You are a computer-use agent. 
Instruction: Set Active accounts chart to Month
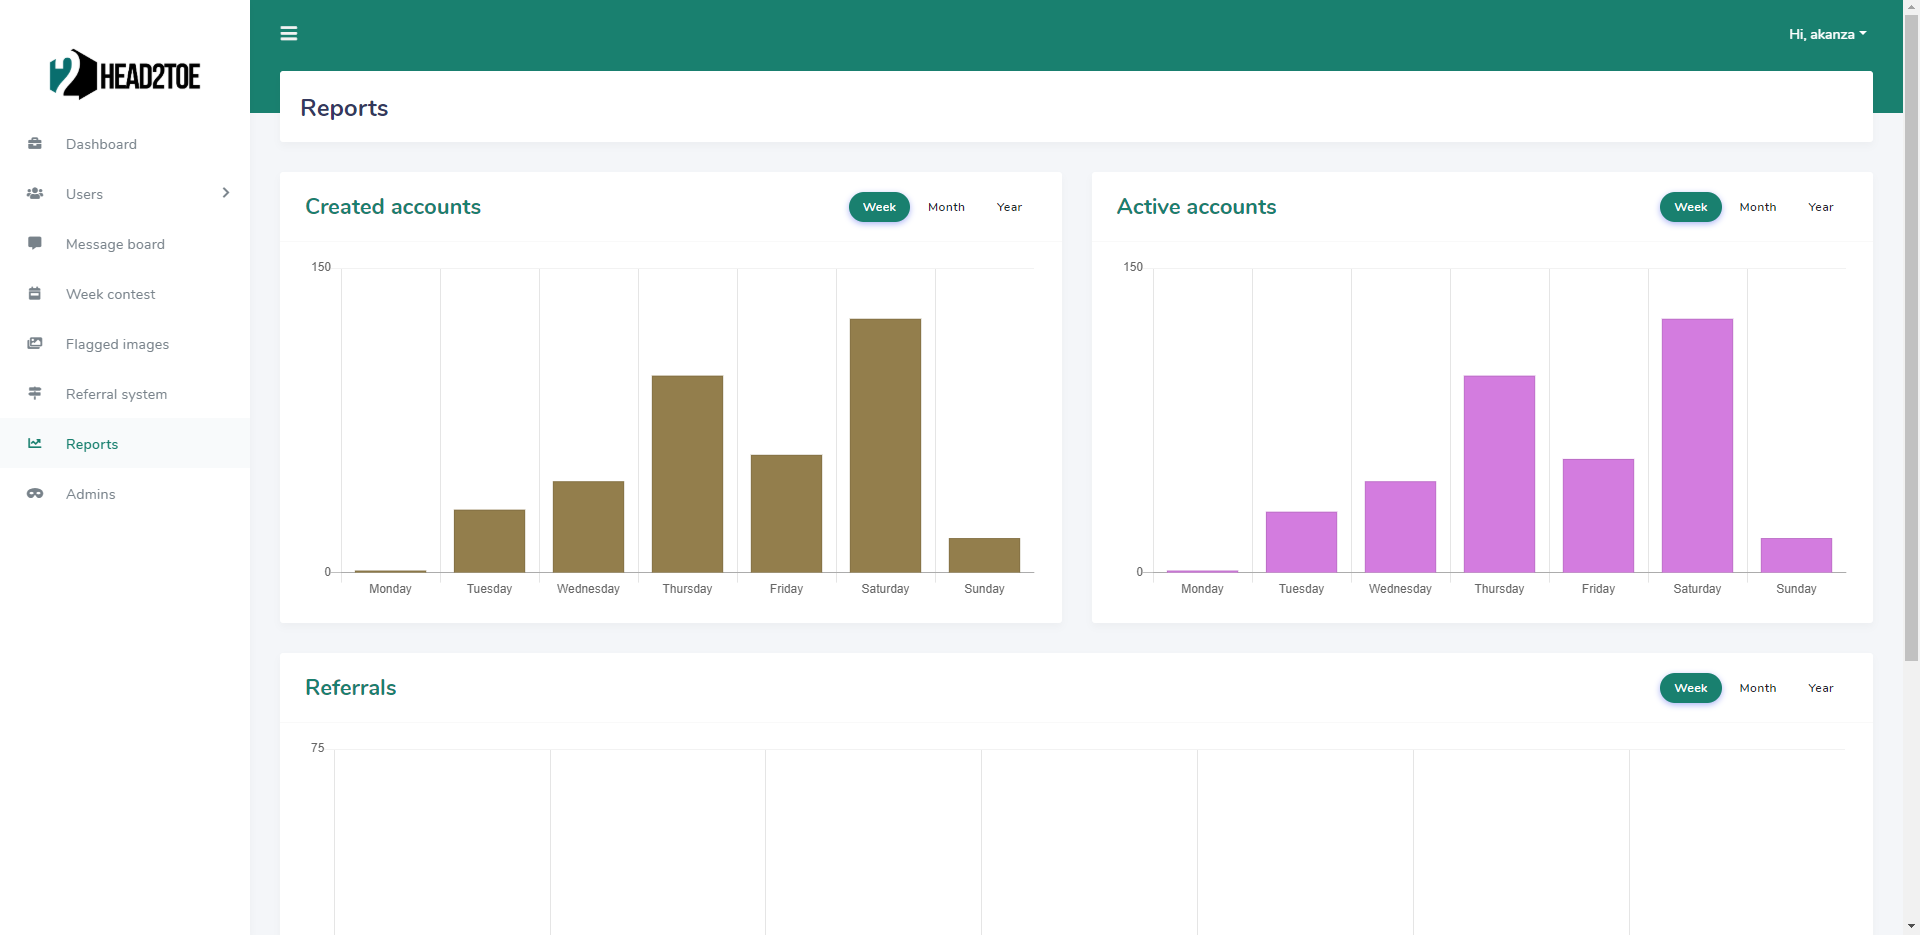coord(1757,207)
